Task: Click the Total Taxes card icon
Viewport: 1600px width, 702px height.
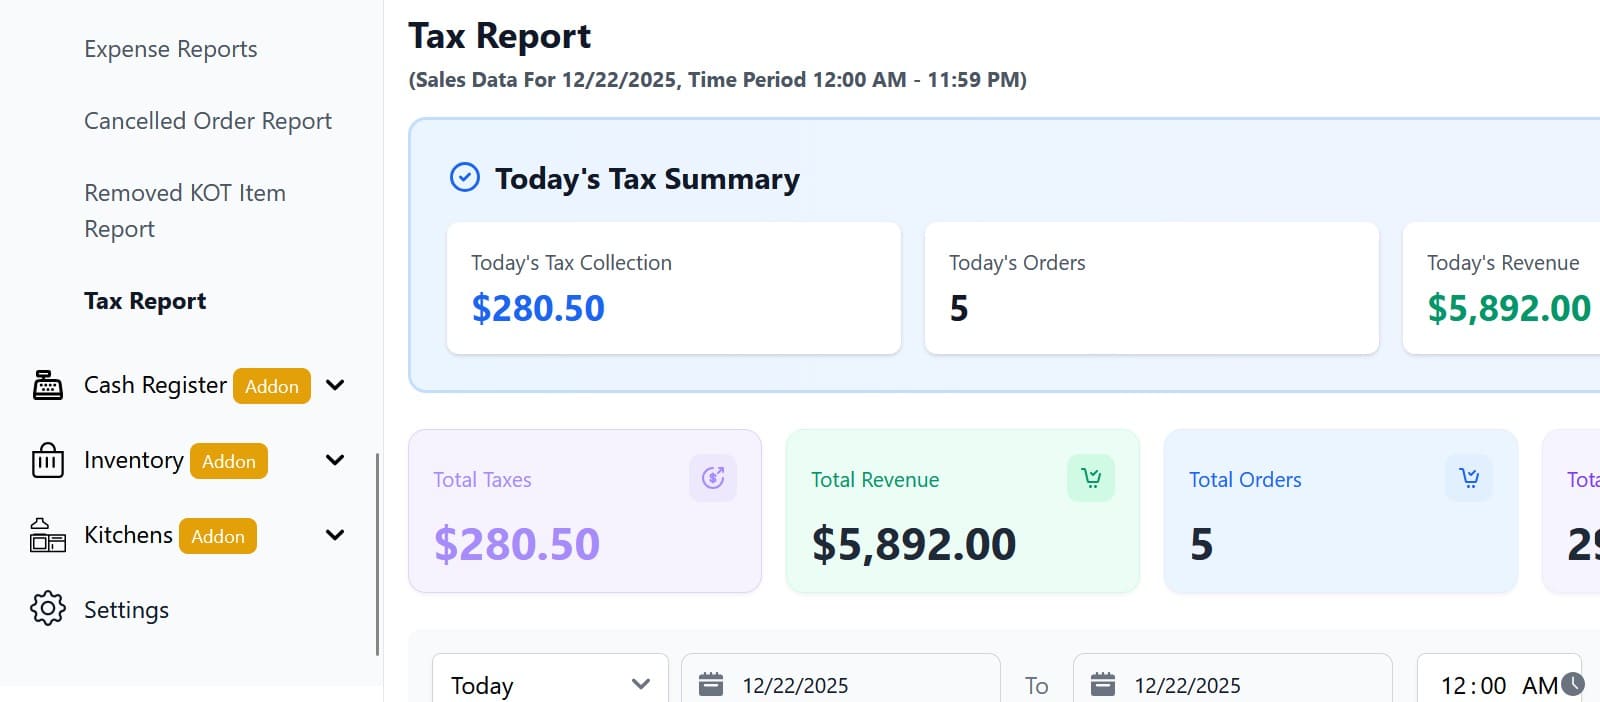Action: coord(713,478)
